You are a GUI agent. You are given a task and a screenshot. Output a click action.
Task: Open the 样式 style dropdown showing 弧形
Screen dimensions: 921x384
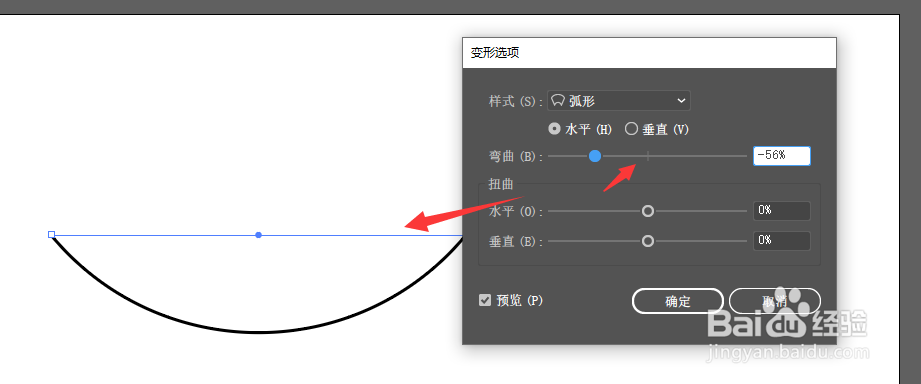coord(619,101)
